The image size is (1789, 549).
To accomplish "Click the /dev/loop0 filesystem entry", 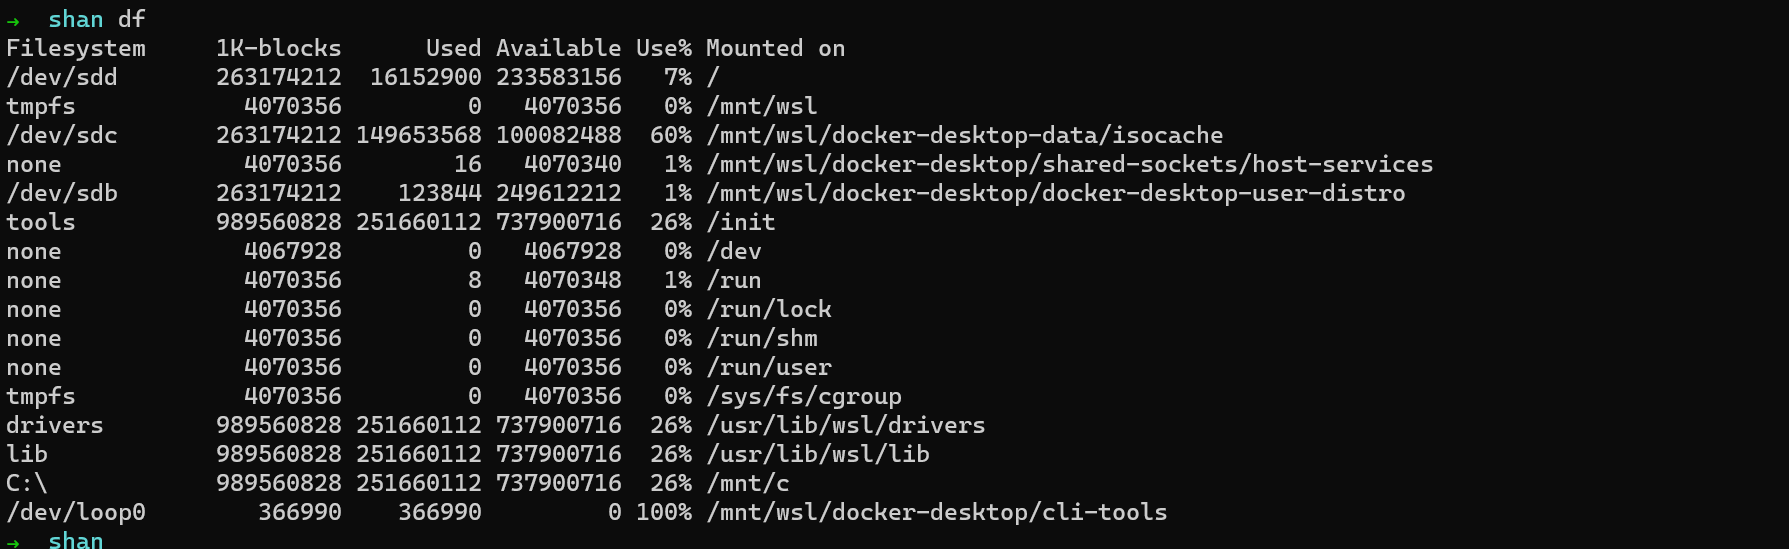I will click(x=76, y=512).
